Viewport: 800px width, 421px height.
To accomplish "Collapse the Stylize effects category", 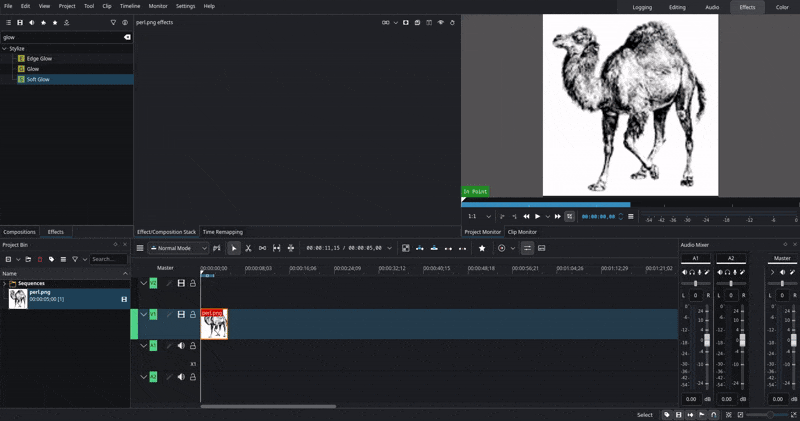I will pos(5,48).
